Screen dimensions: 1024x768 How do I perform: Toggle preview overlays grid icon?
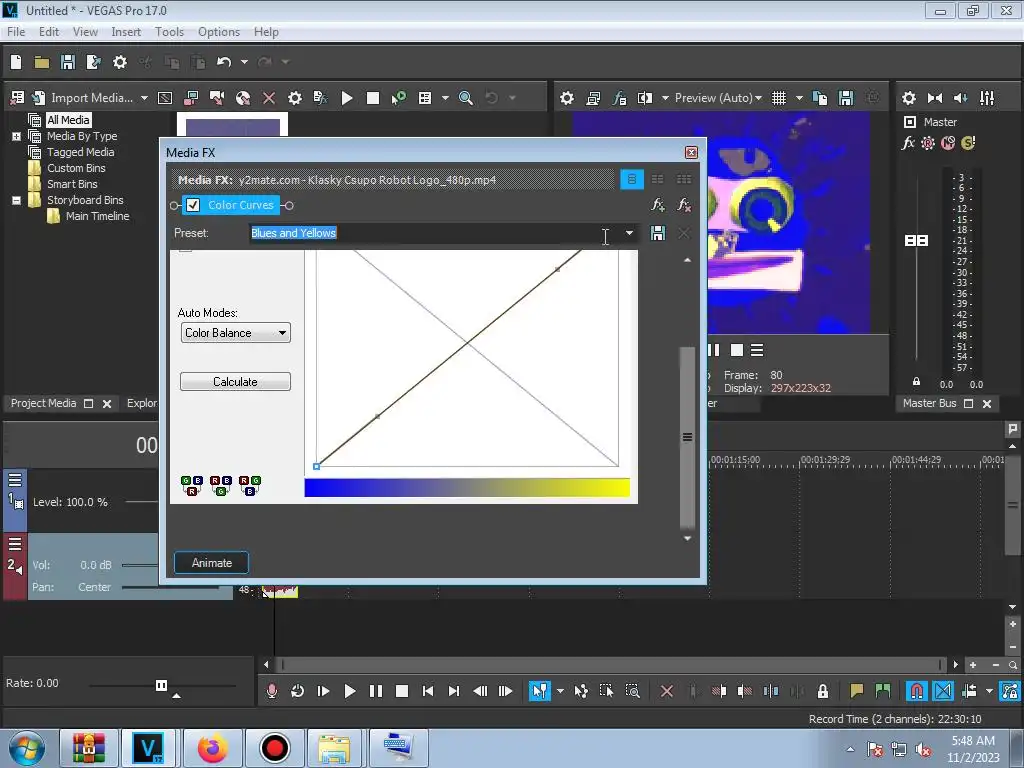pyautogui.click(x=779, y=98)
